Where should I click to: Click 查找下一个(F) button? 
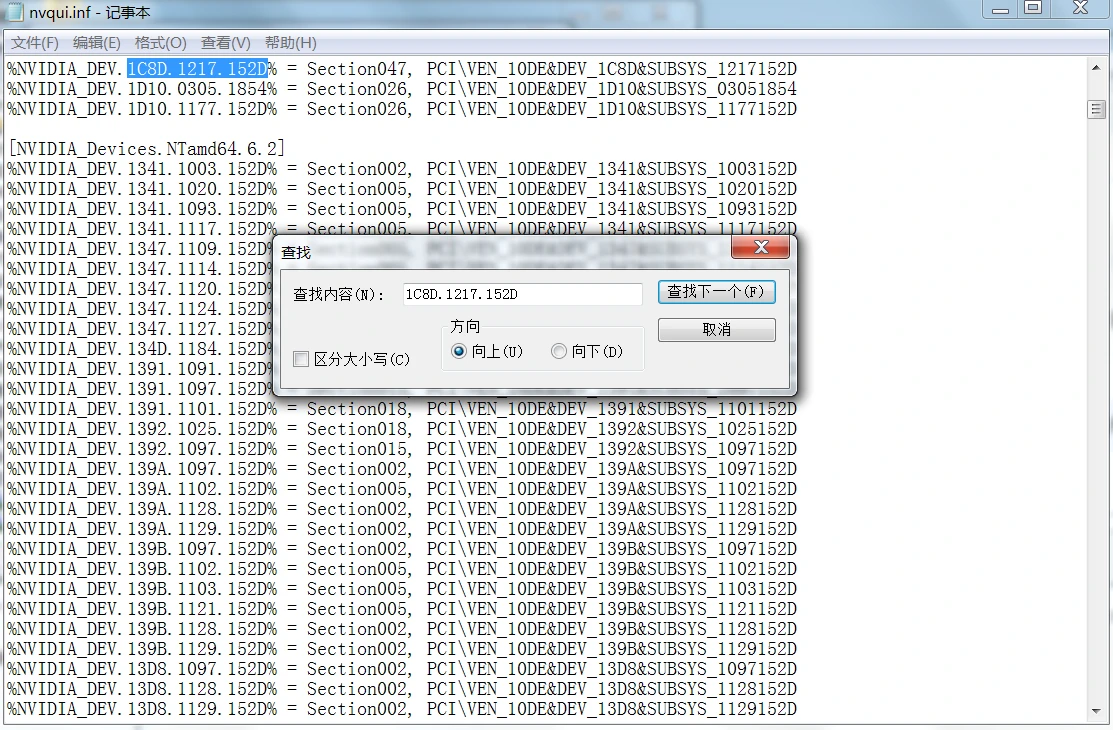coord(716,292)
